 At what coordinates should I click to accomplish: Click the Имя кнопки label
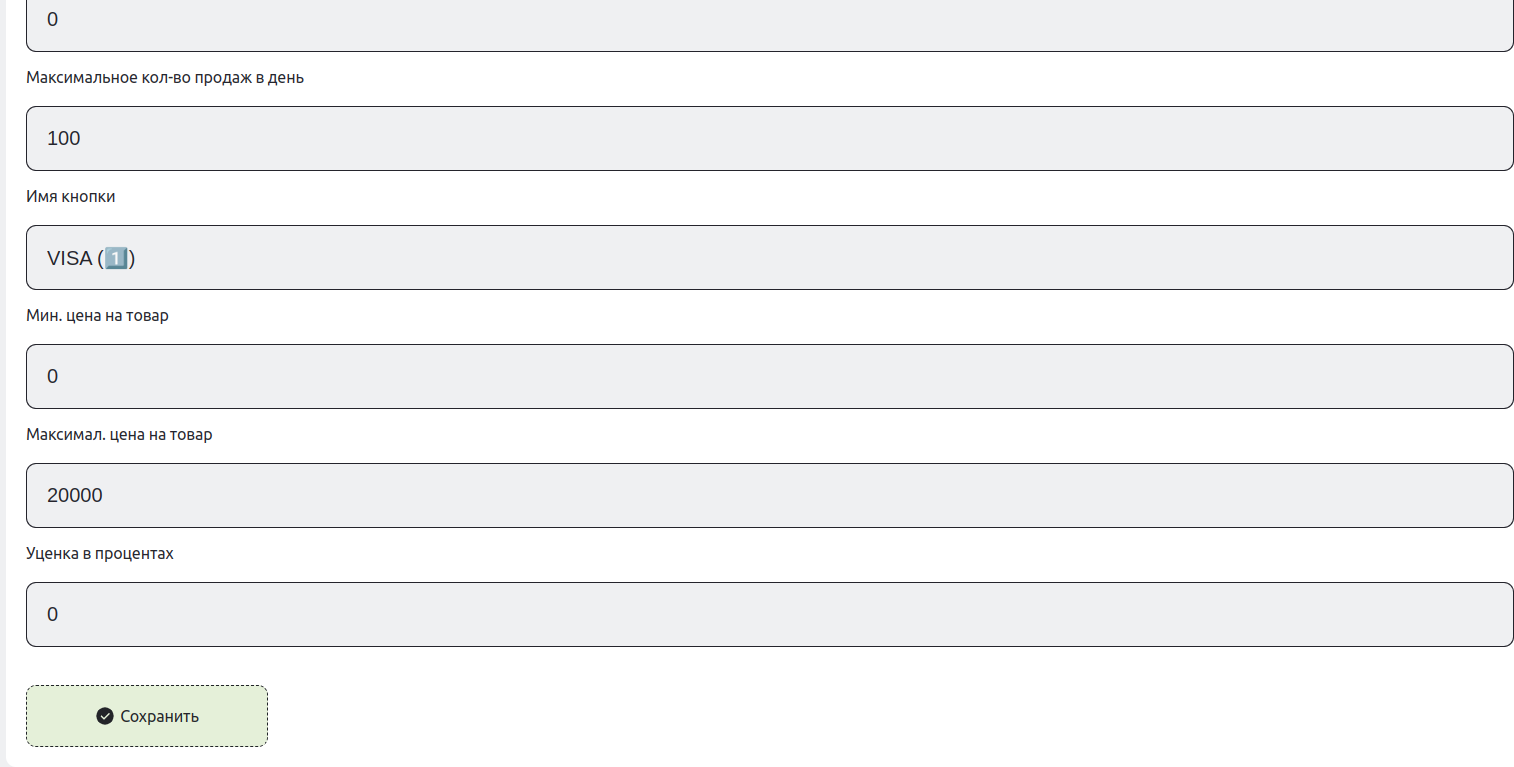coord(70,197)
